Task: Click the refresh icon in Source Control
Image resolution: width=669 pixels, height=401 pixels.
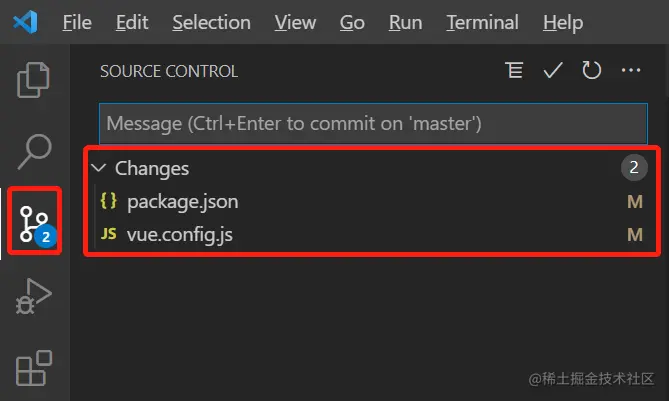Action: tap(591, 70)
